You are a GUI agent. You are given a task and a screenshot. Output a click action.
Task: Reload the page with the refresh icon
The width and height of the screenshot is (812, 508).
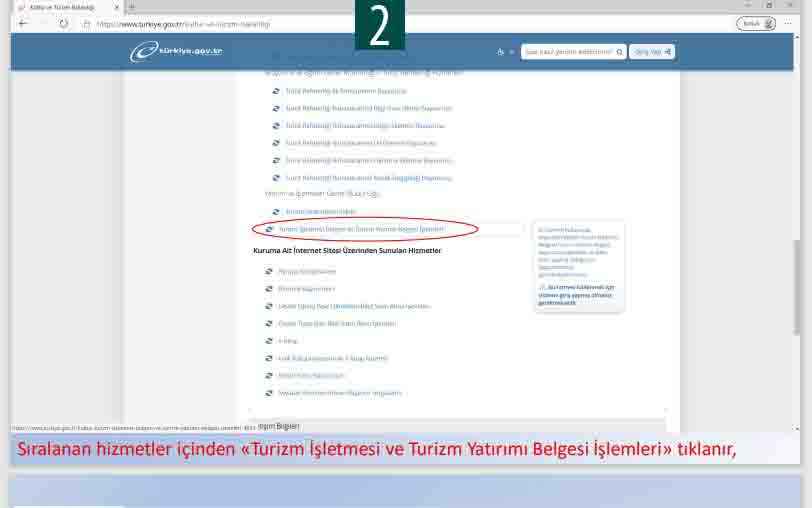(63, 23)
